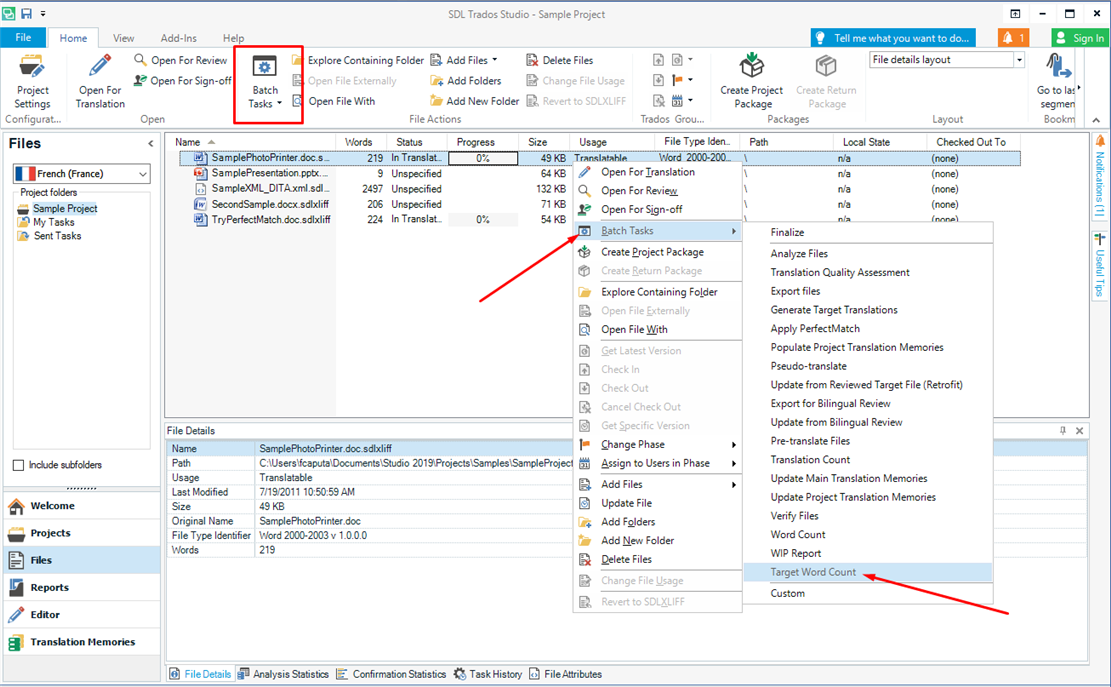Image resolution: width=1111 pixels, height=687 pixels.
Task: Open Project Settings in the ribbon
Action: point(33,81)
